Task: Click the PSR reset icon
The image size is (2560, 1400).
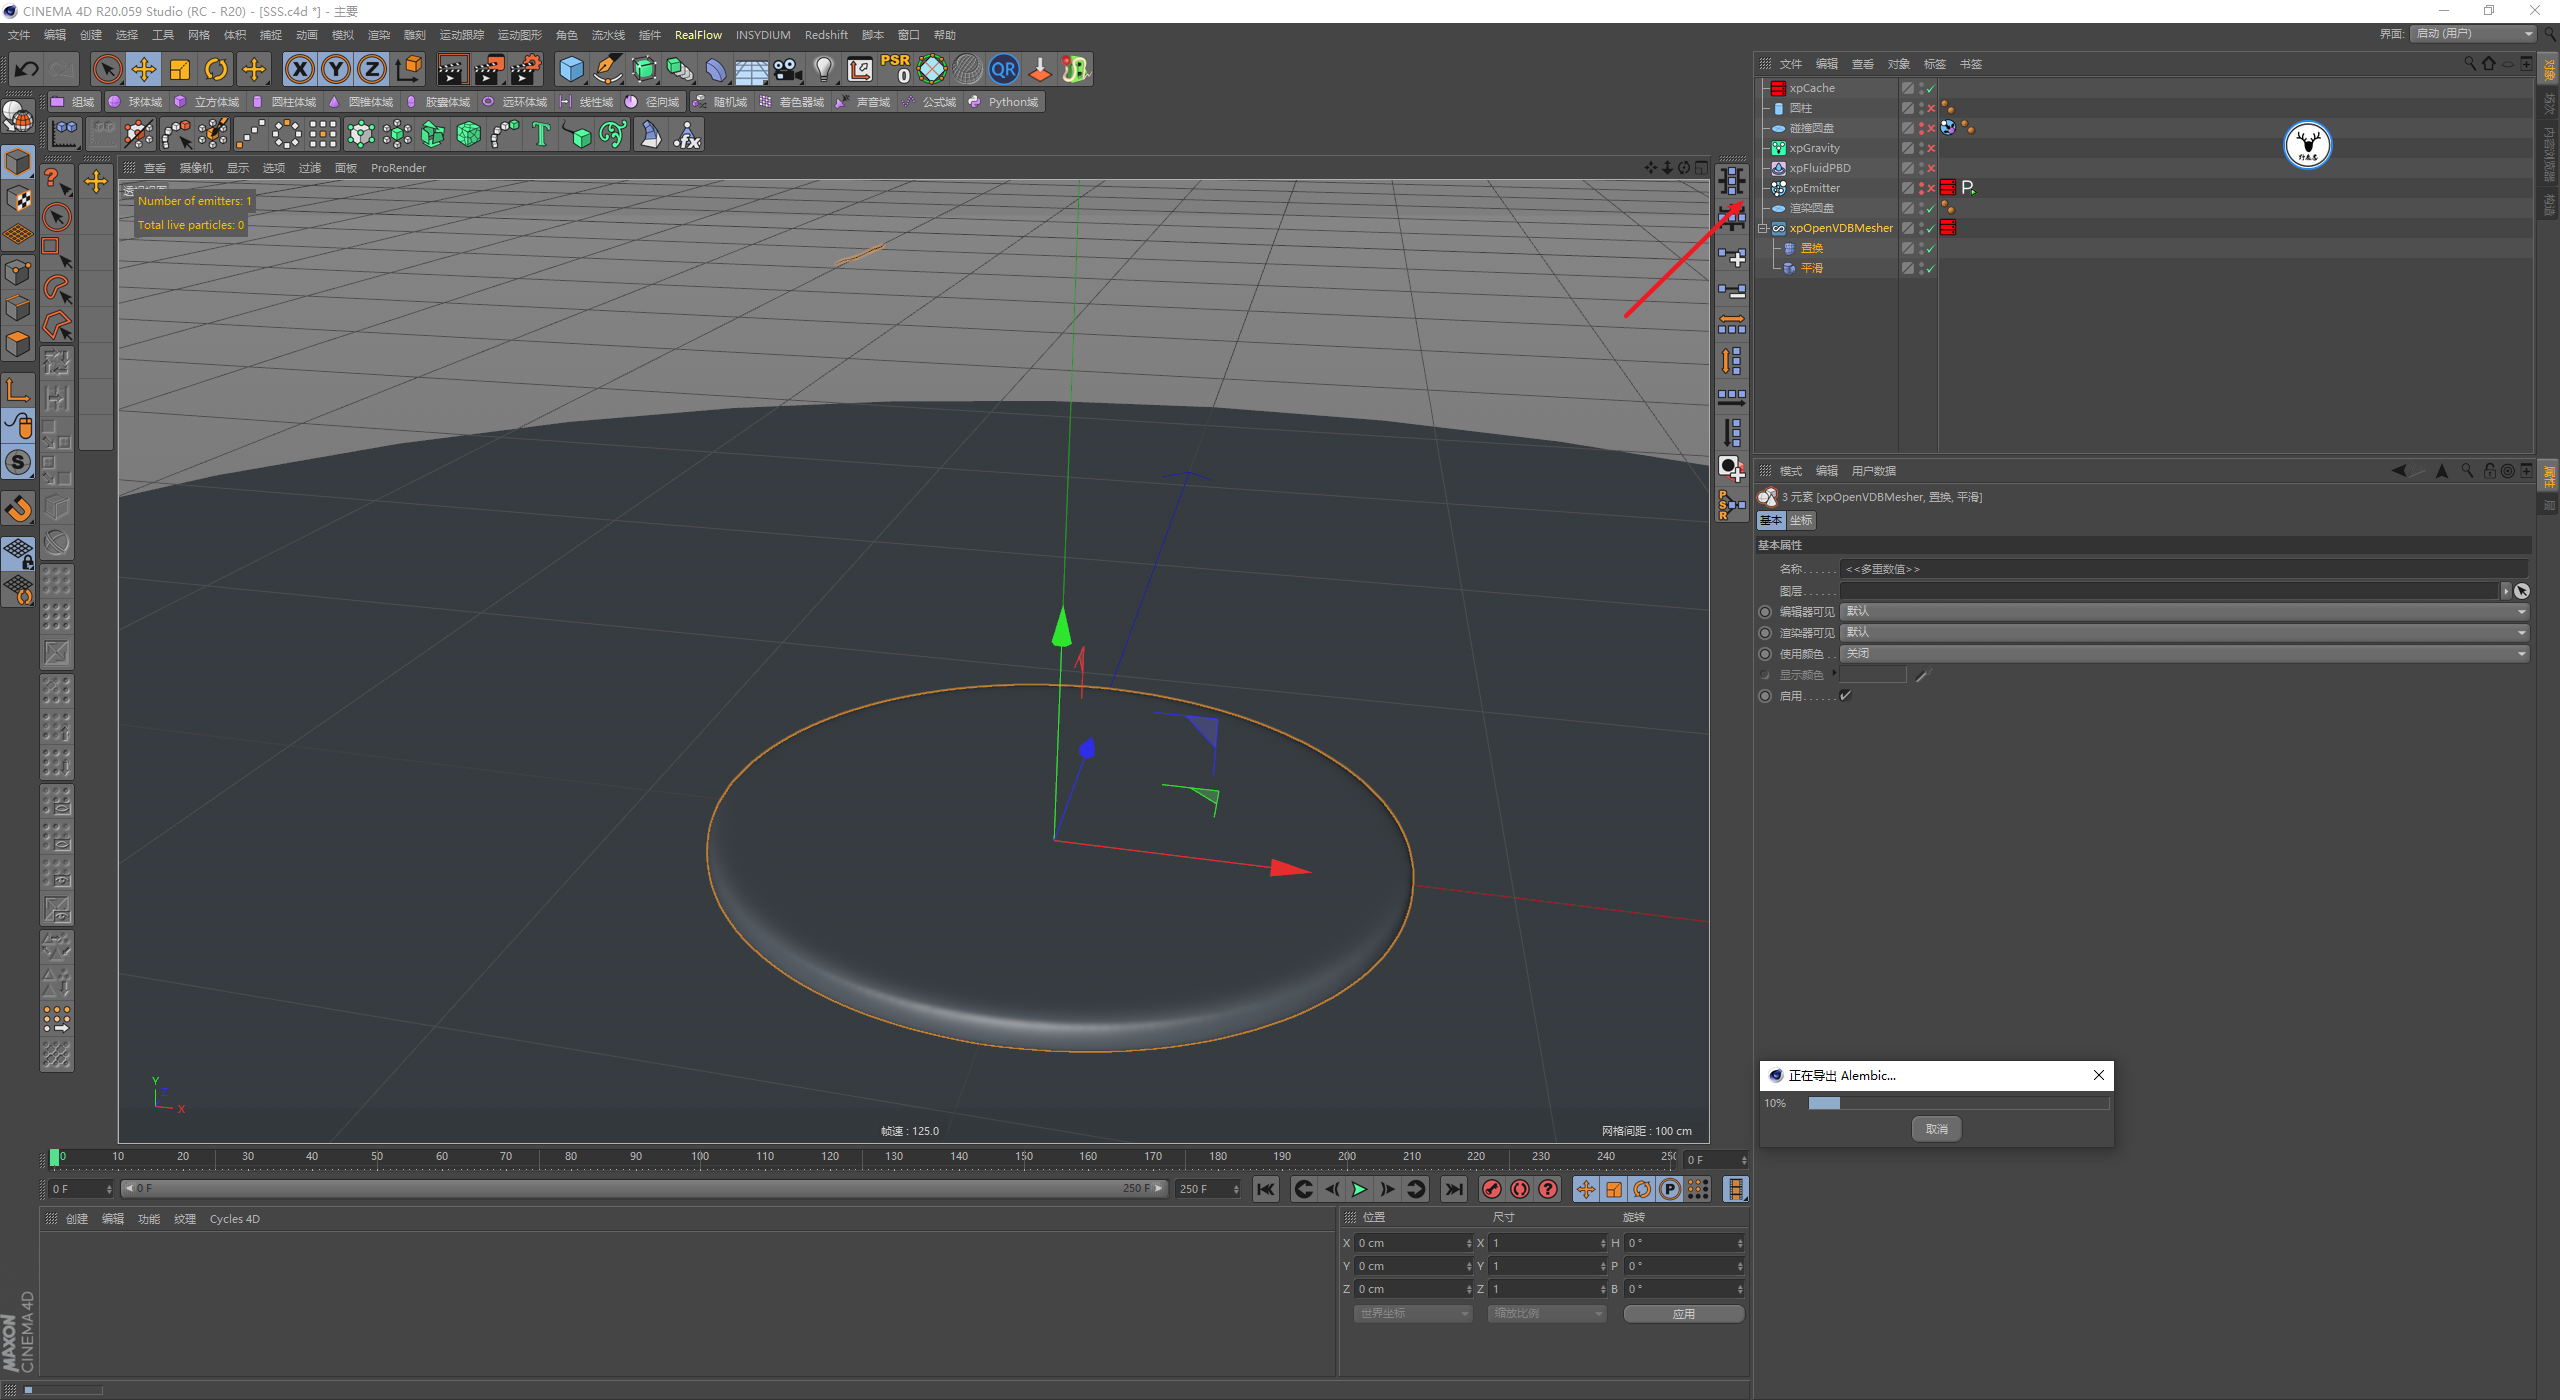Action: 896,69
